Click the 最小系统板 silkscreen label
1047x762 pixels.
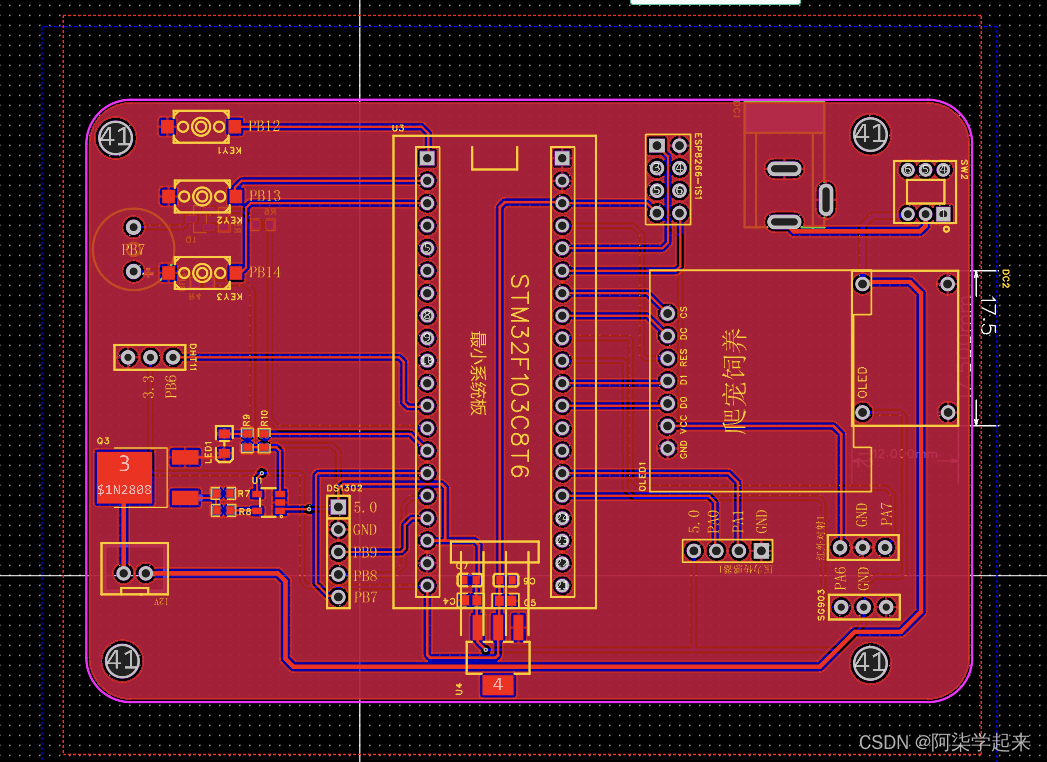478,373
